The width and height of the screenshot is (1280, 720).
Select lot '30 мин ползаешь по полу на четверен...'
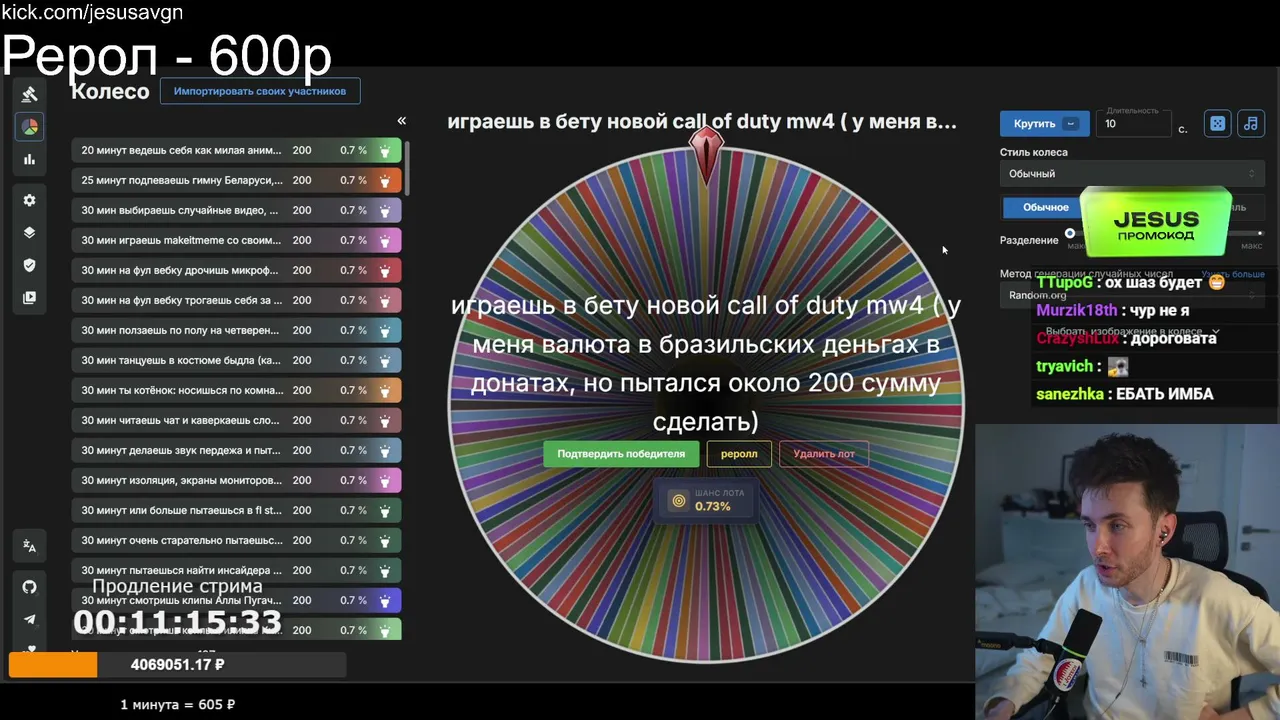pyautogui.click(x=236, y=331)
